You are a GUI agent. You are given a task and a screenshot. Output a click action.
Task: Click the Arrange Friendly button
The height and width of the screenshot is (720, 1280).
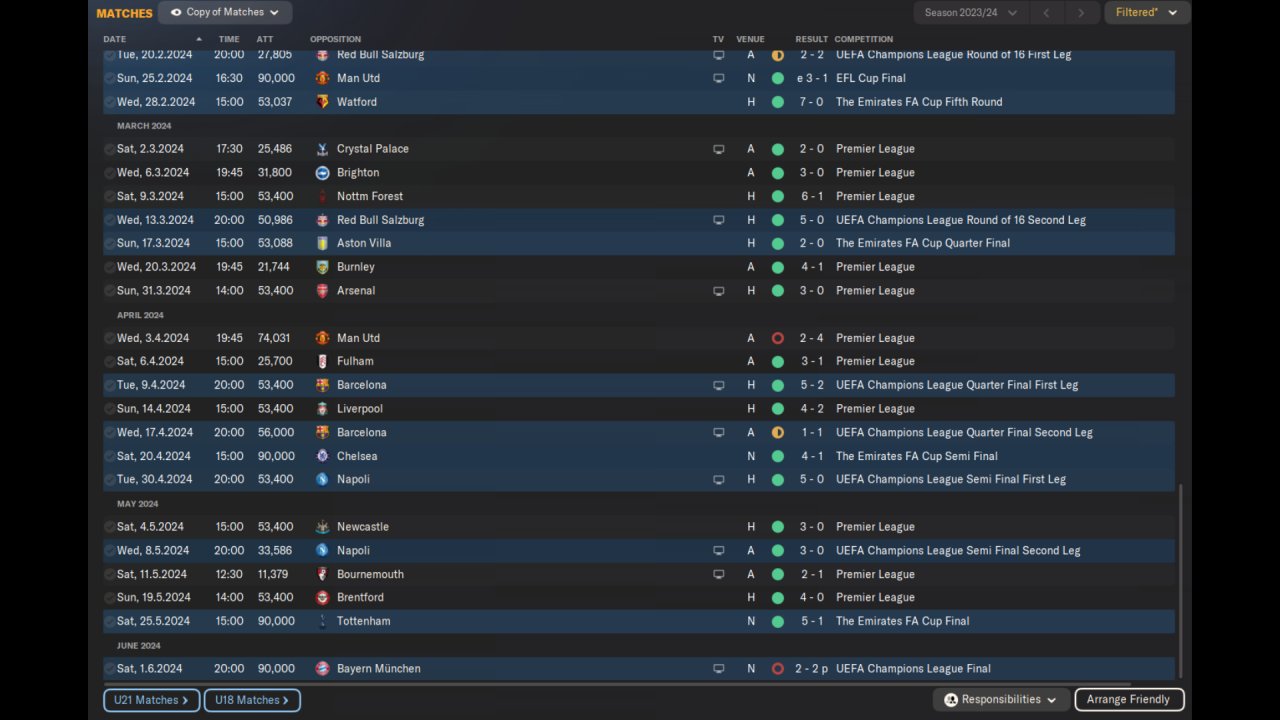click(x=1128, y=700)
